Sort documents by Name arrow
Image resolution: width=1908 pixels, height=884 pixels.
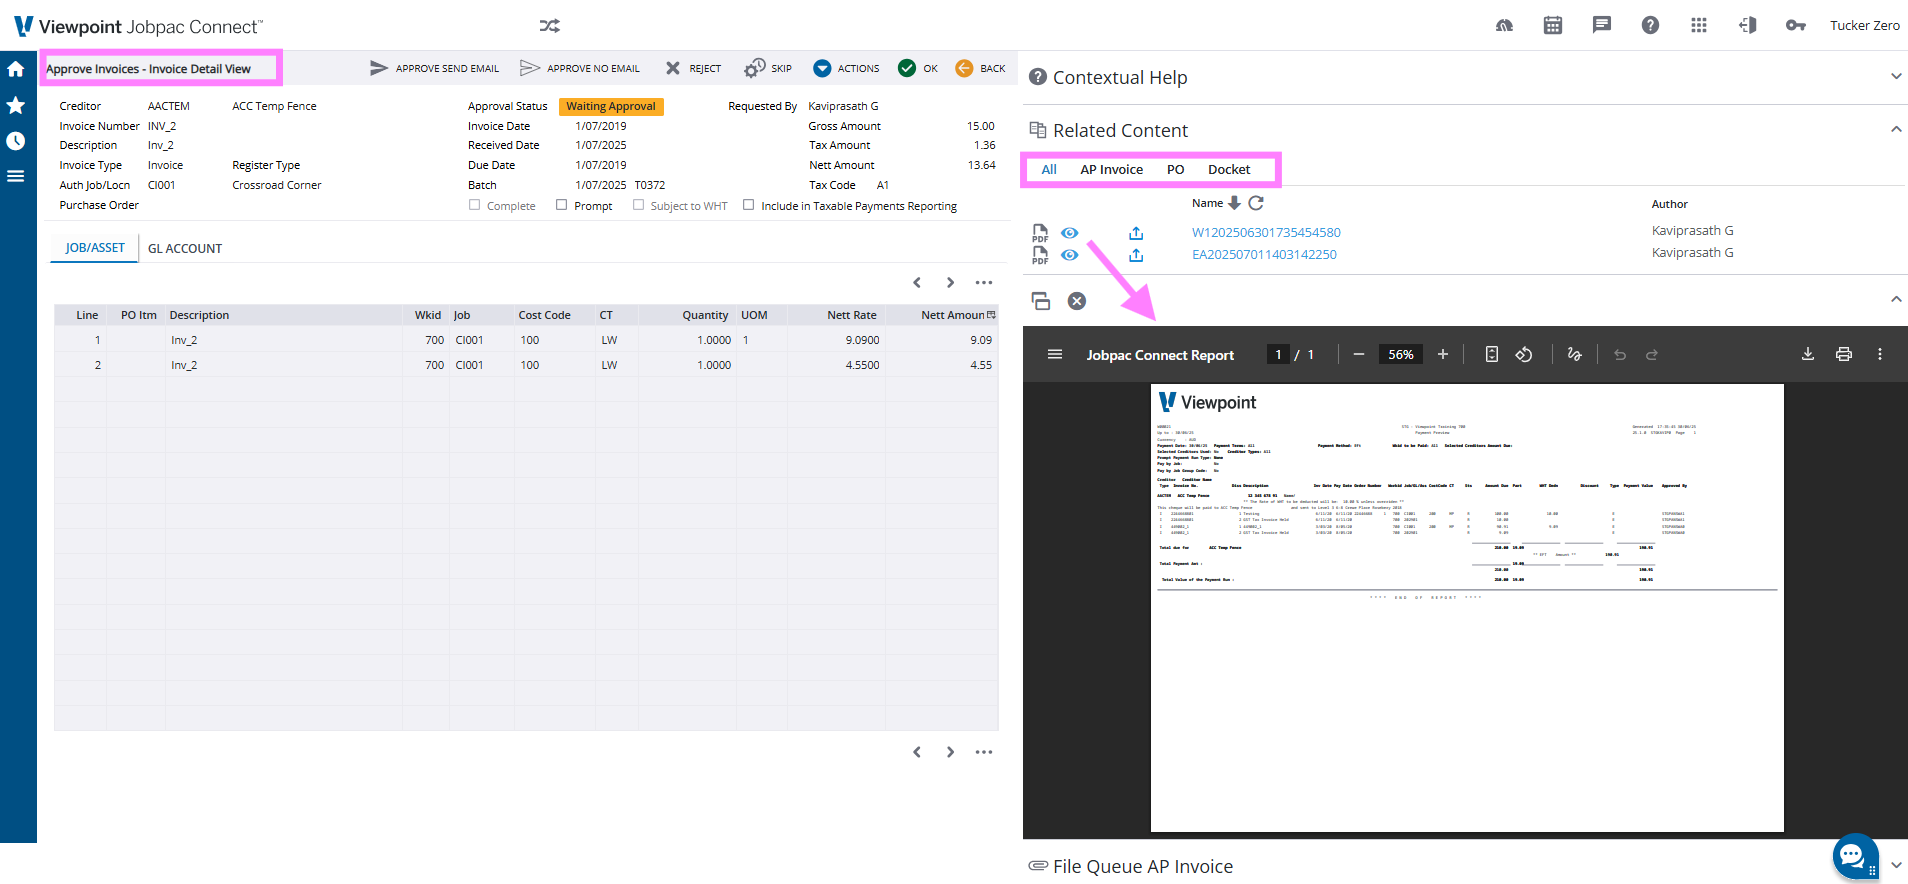tap(1234, 203)
